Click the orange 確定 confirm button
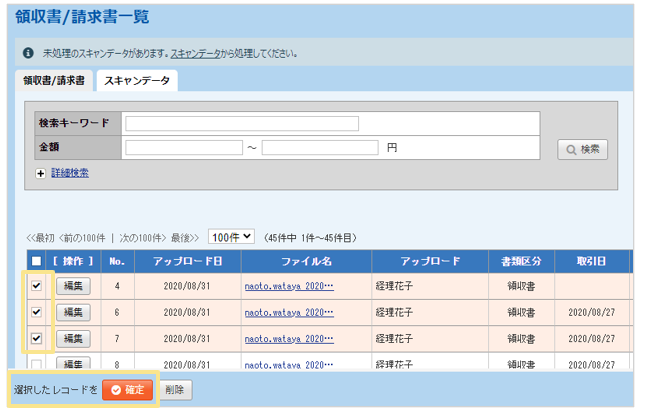Screen dimensions: 656x413 click(x=127, y=389)
